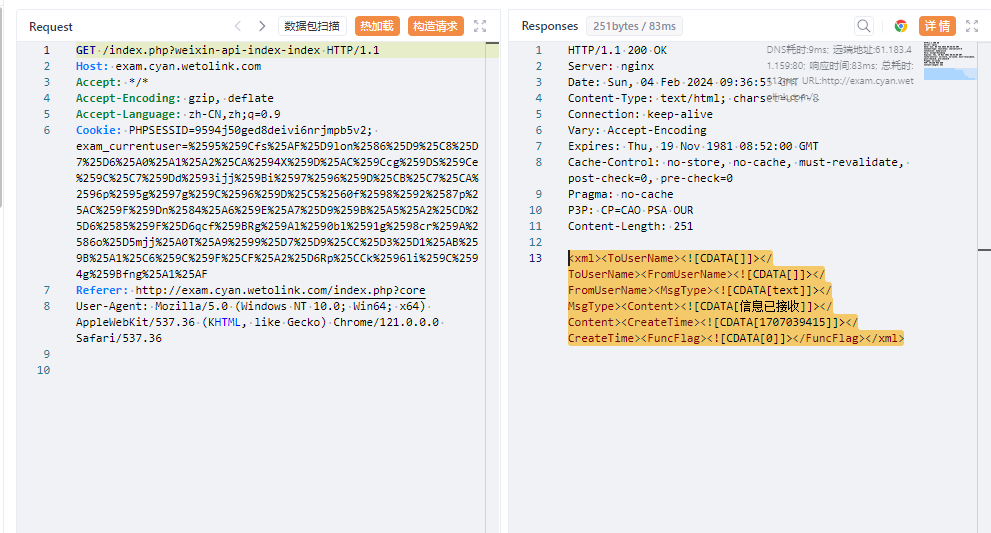Screen dimensions: 991x533
Task: Click the Content-Length: 251 response header
Action: 630,226
